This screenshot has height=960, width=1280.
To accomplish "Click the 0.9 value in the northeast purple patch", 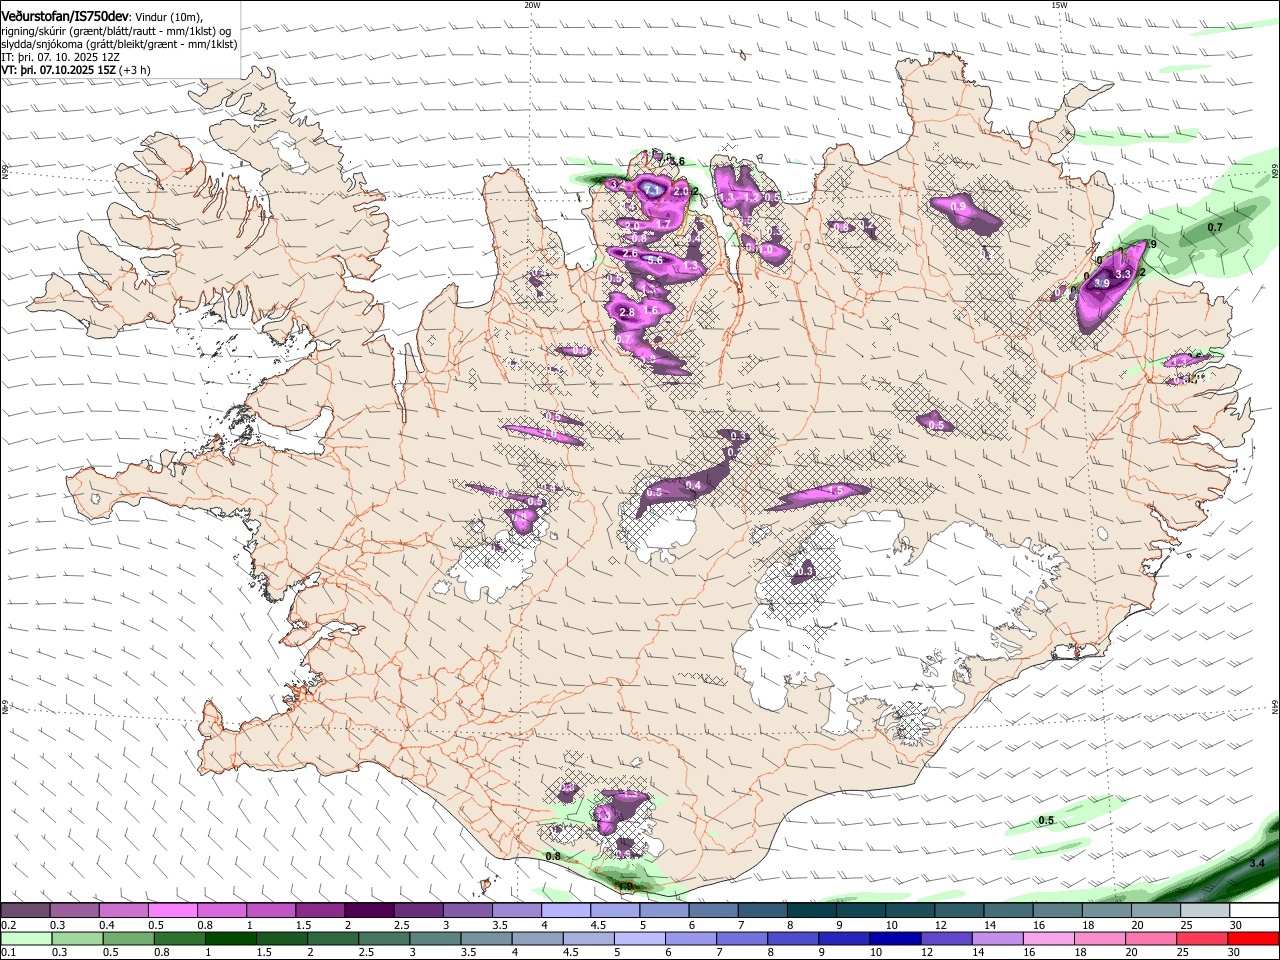I will 959,207.
